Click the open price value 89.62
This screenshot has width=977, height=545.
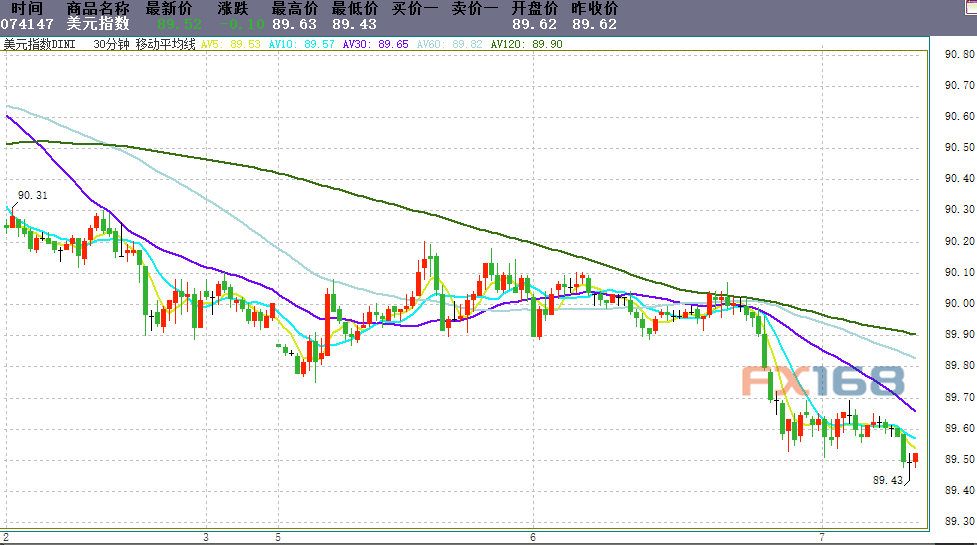[535, 24]
